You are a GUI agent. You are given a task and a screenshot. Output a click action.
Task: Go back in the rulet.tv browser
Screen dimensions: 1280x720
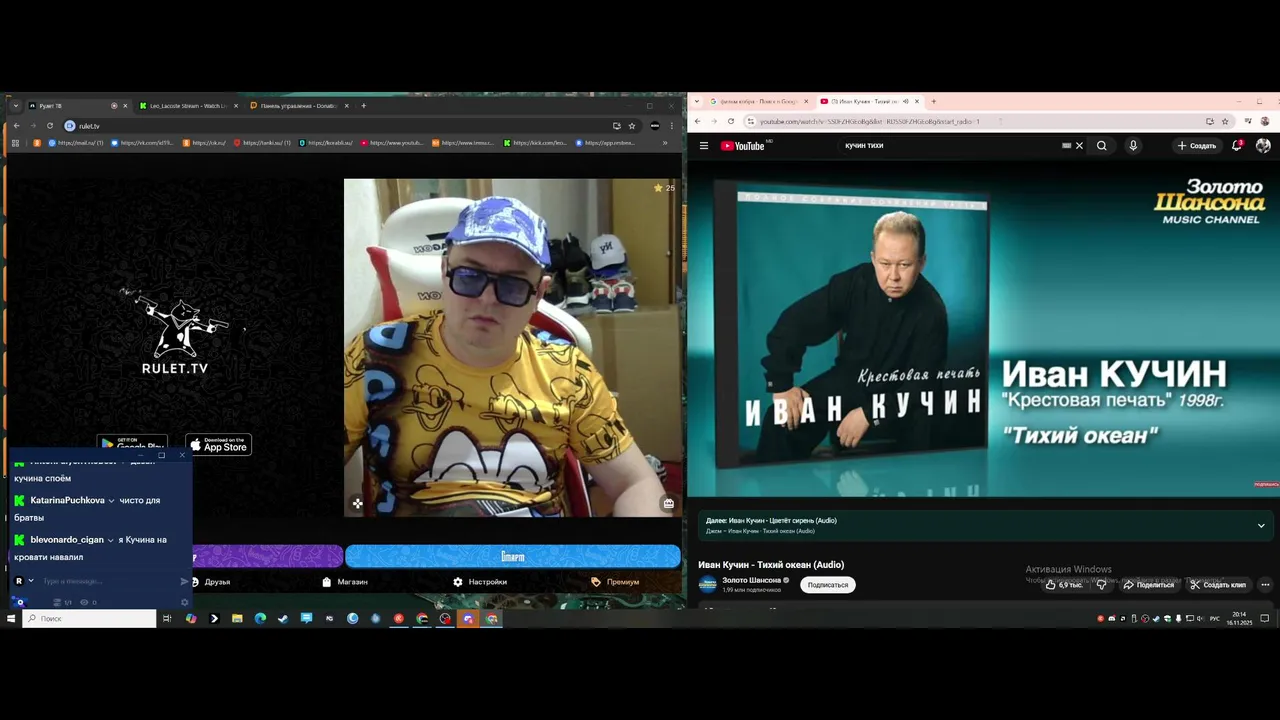click(16, 126)
